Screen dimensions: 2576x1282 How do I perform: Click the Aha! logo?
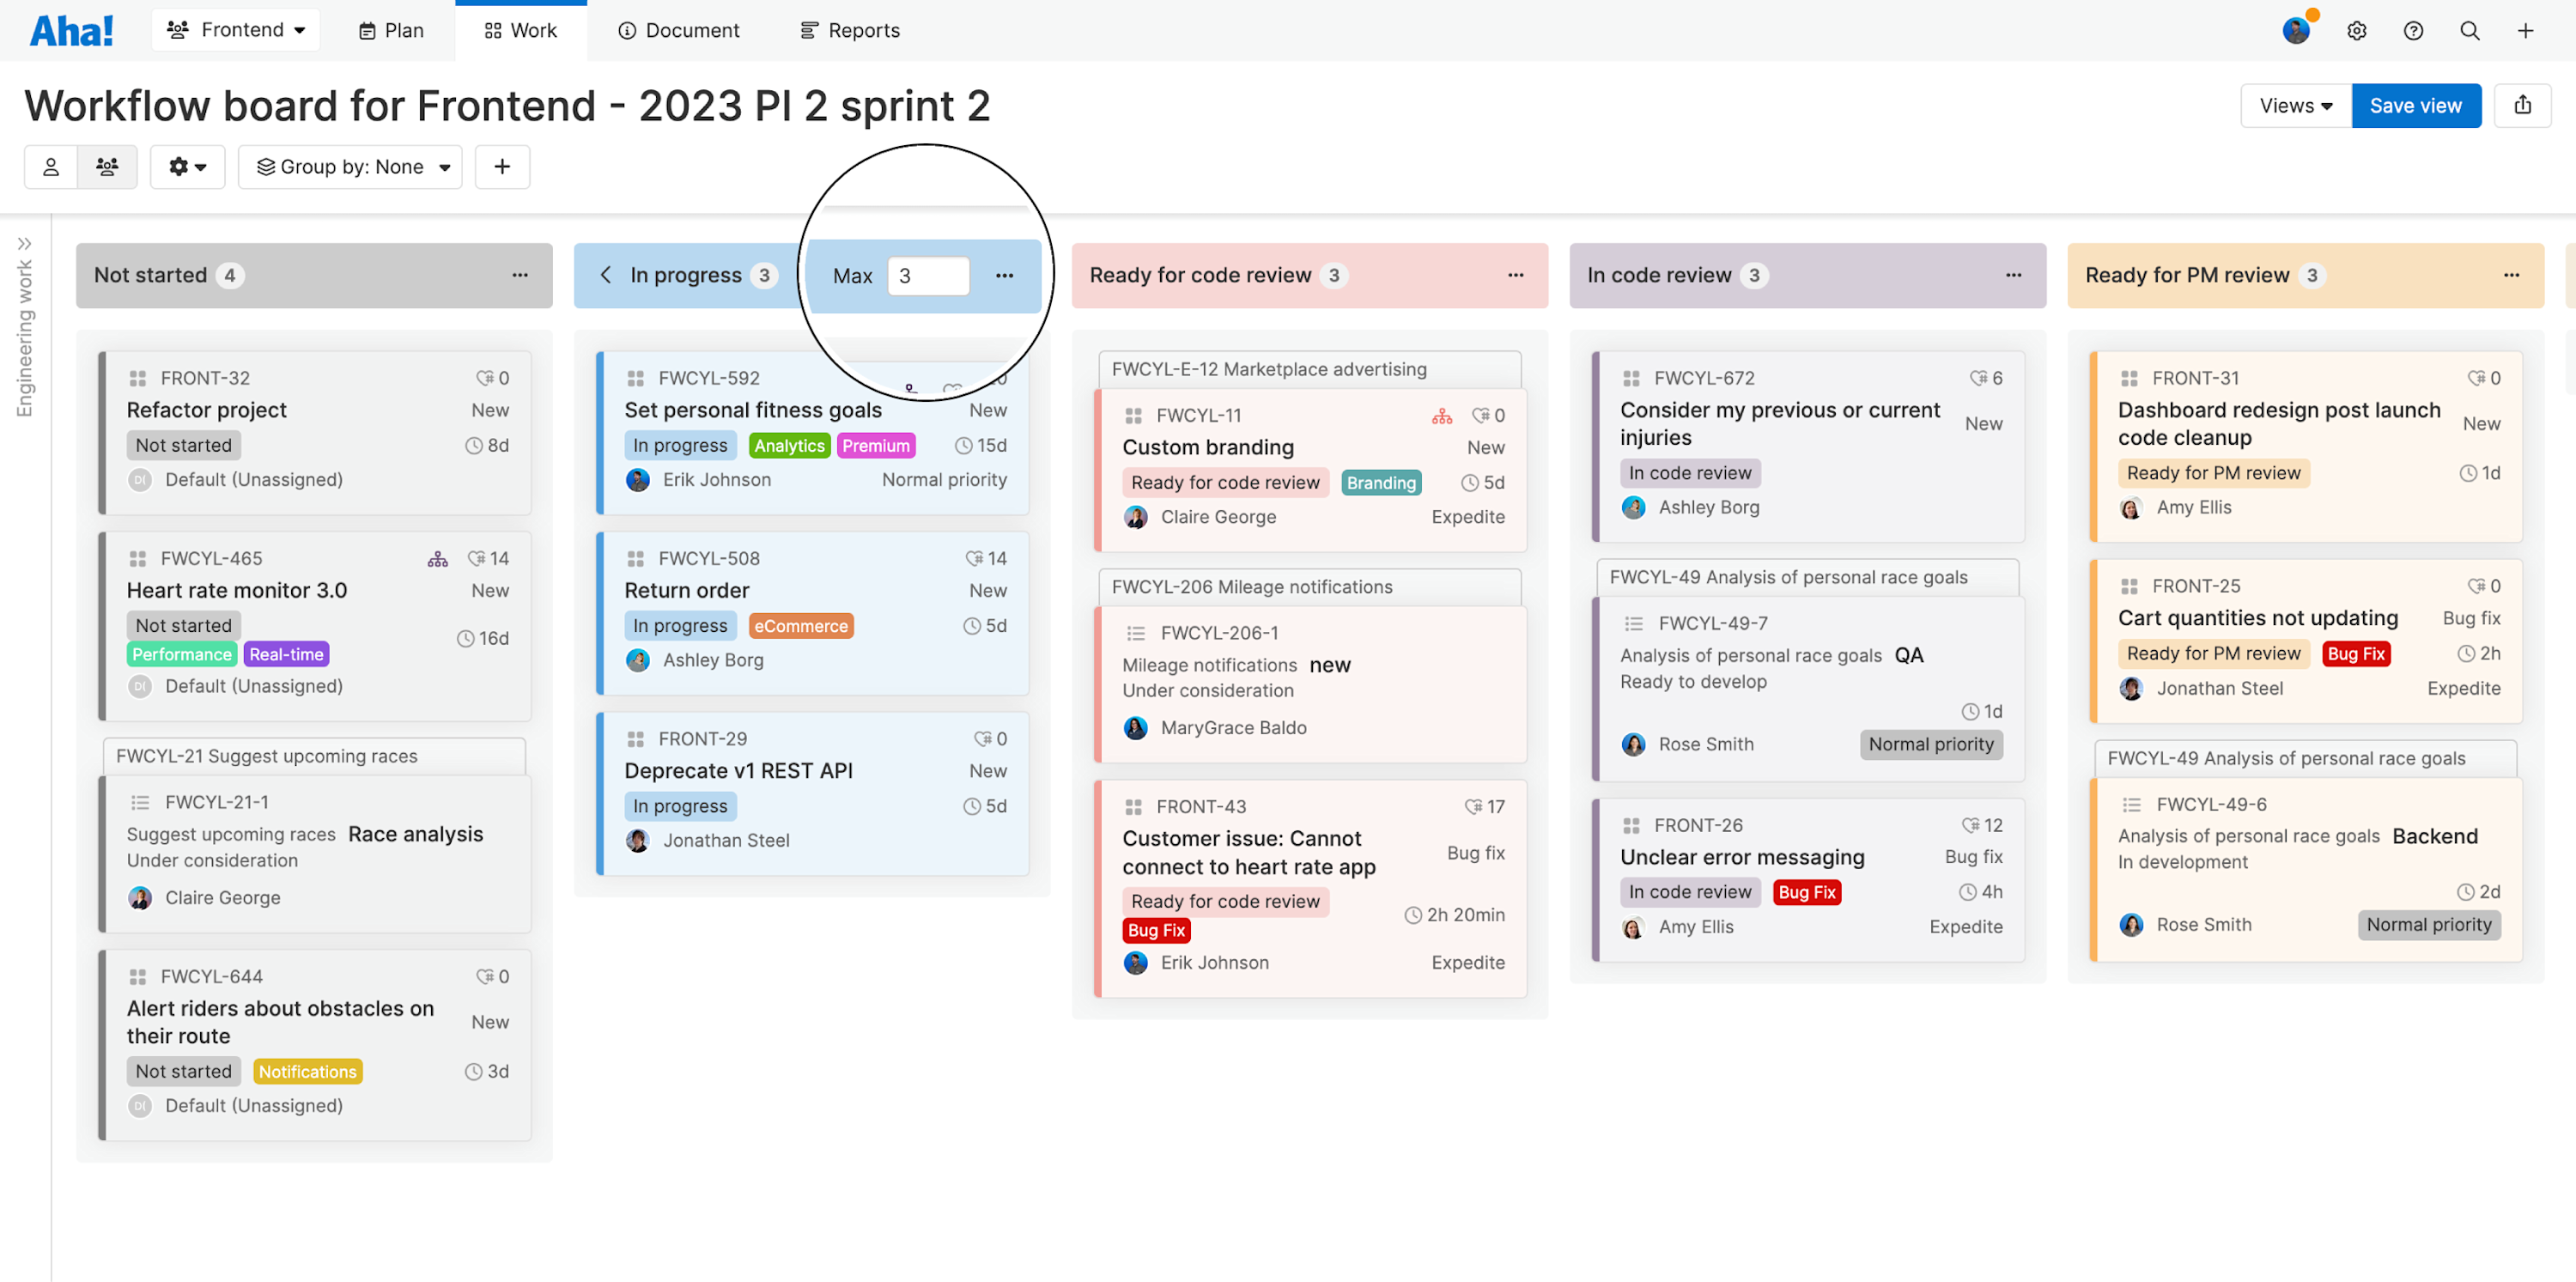click(71, 29)
